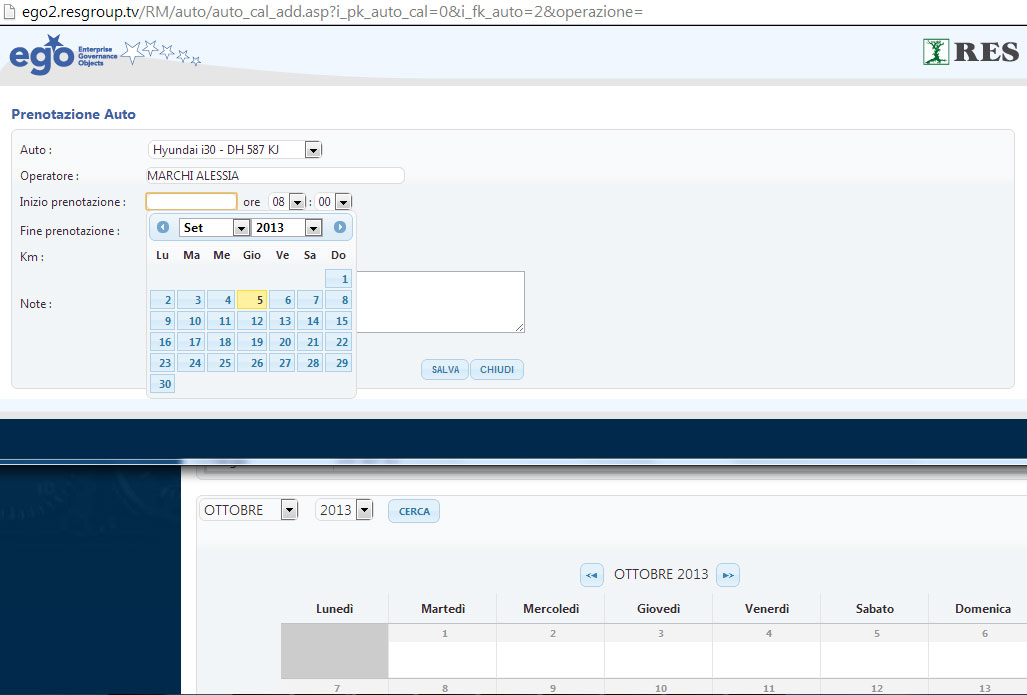
Task: Click the page document icon in address bar
Action: tap(9, 11)
